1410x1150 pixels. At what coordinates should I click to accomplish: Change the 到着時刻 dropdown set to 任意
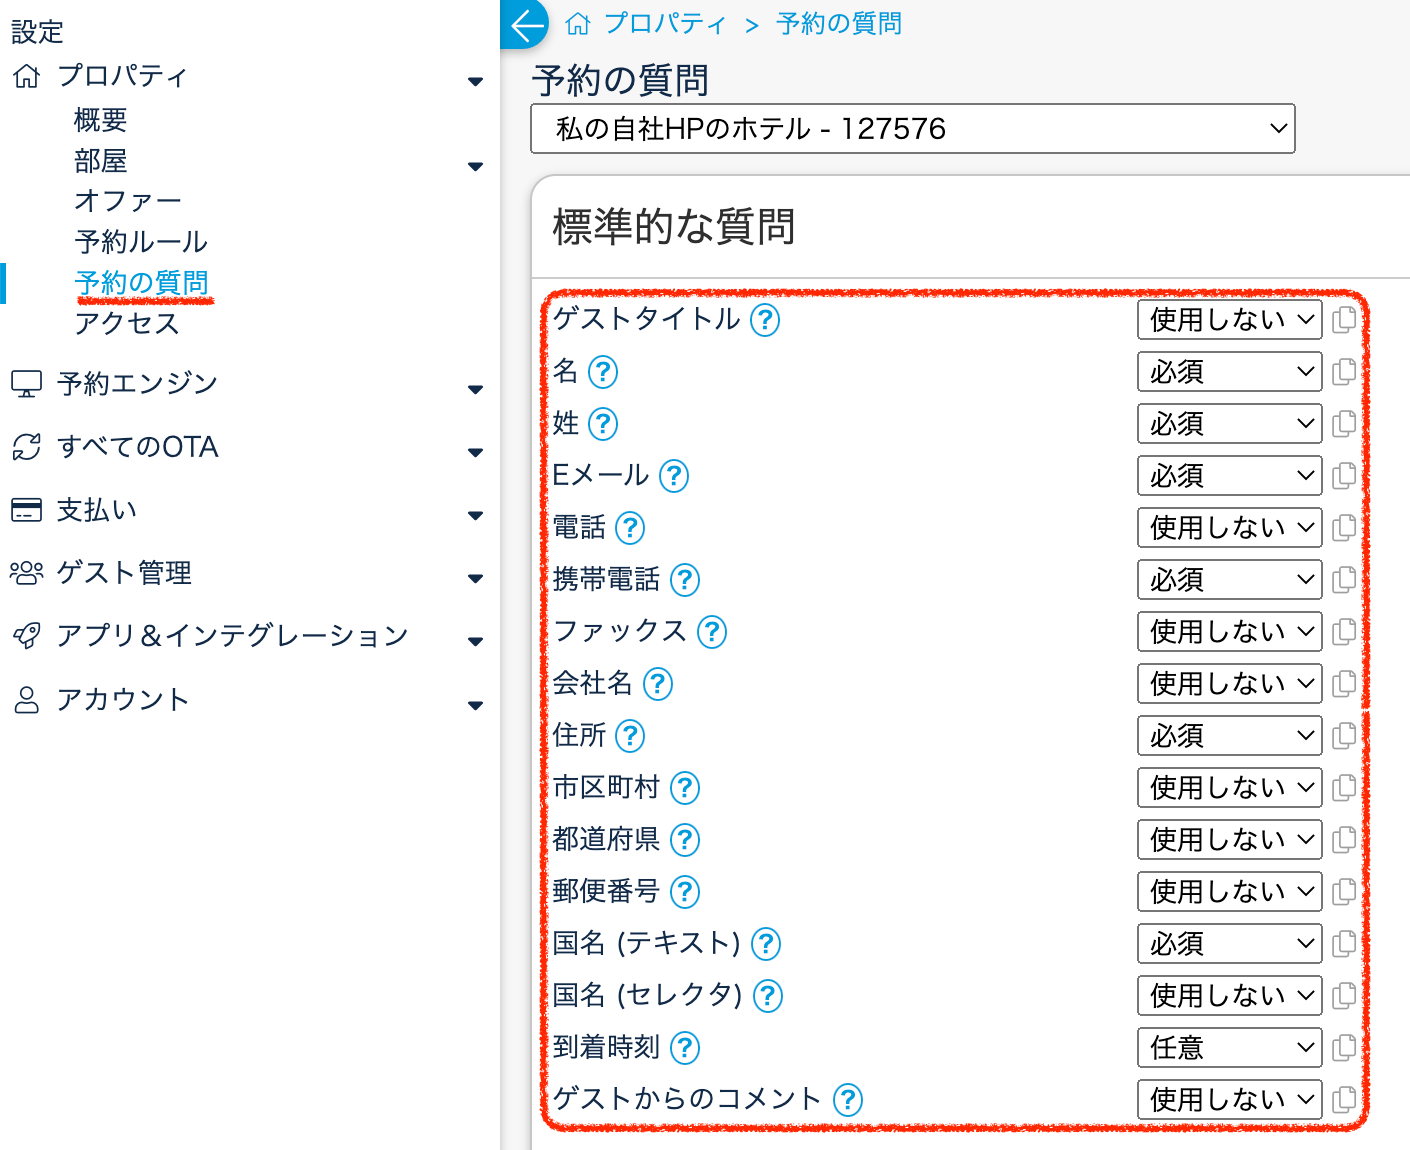point(1229,1048)
